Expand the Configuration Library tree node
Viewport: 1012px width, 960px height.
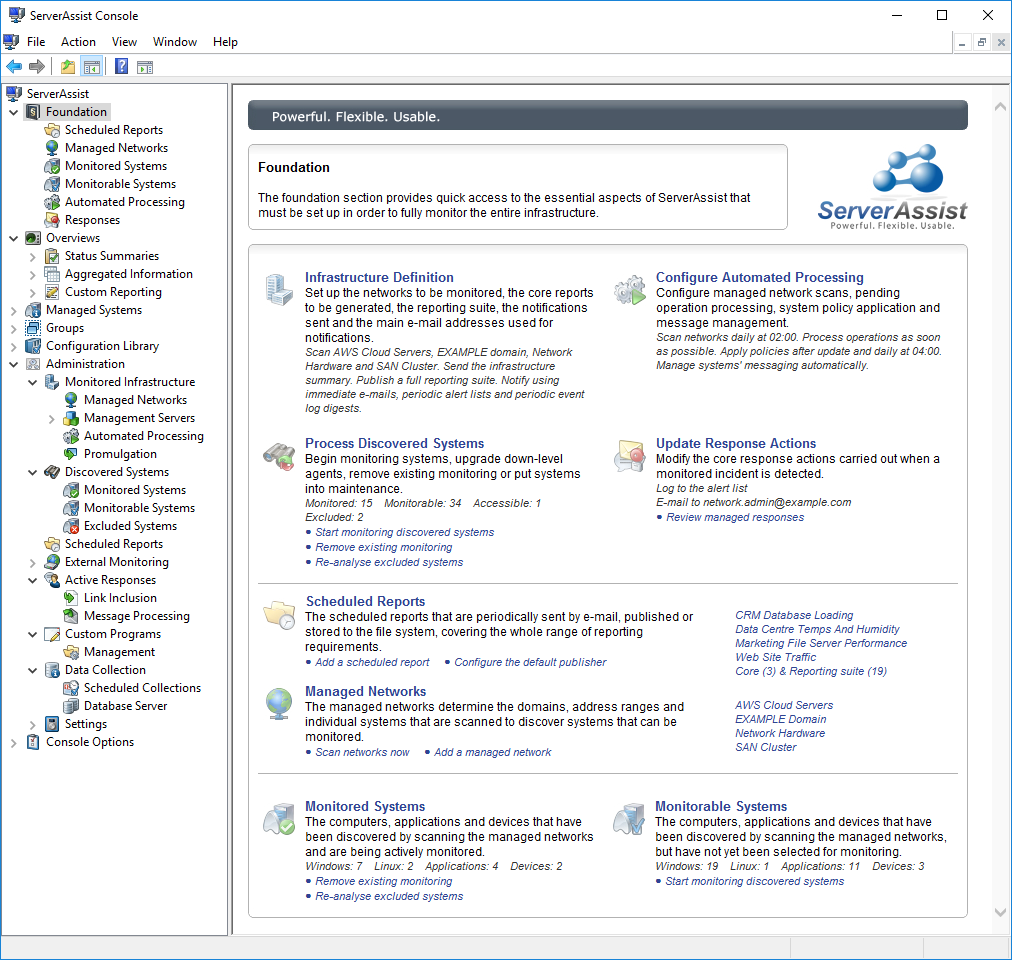tap(14, 347)
